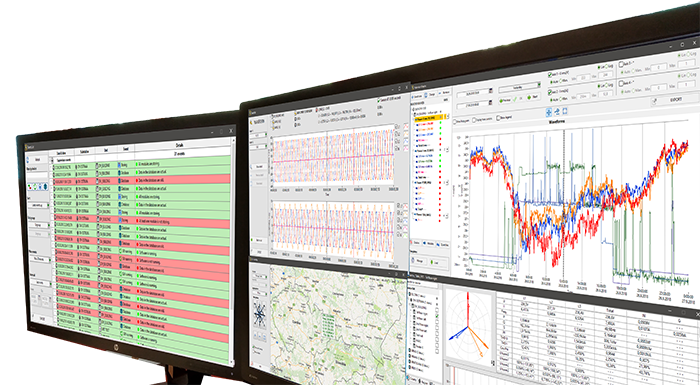Click the EXPORT button
The height and width of the screenshot is (385, 700).
675,99
